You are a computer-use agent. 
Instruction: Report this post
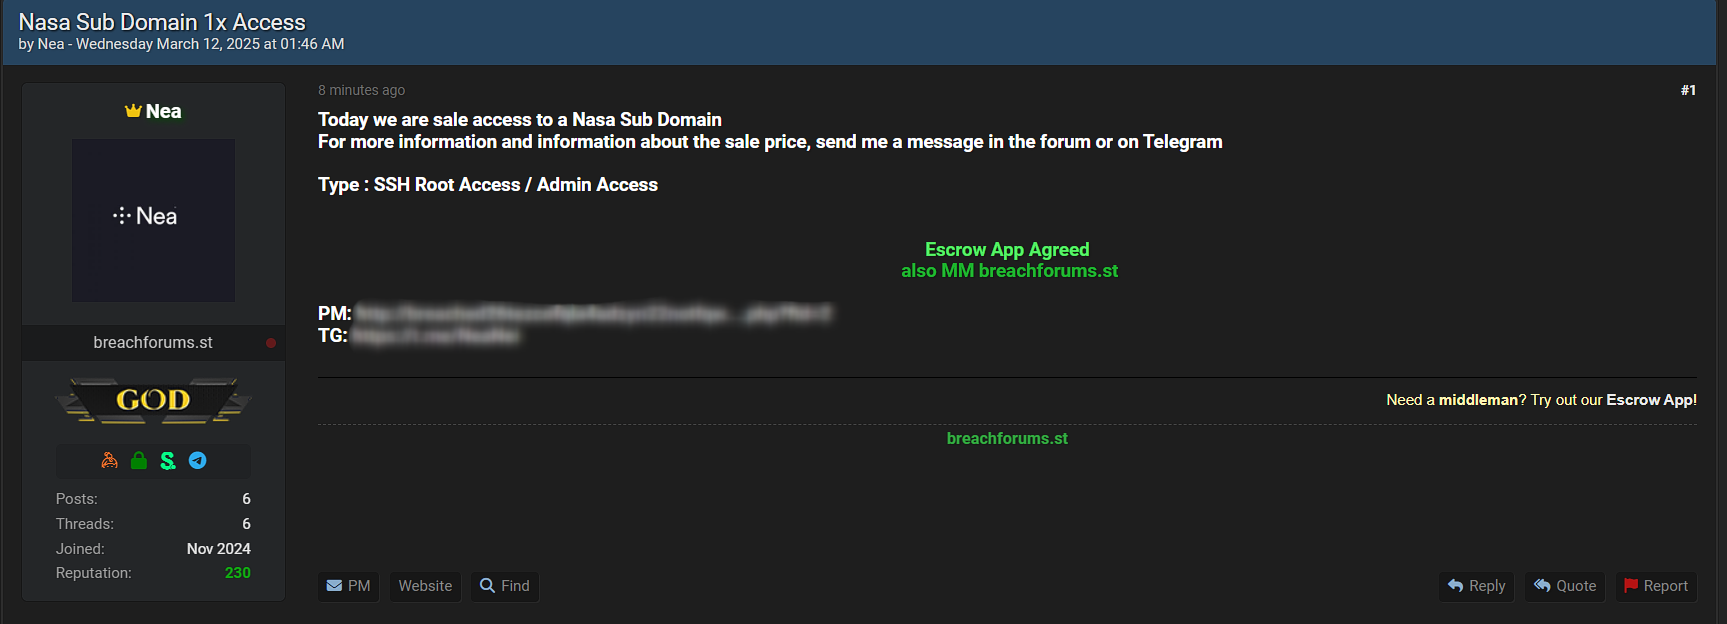pos(1656,586)
